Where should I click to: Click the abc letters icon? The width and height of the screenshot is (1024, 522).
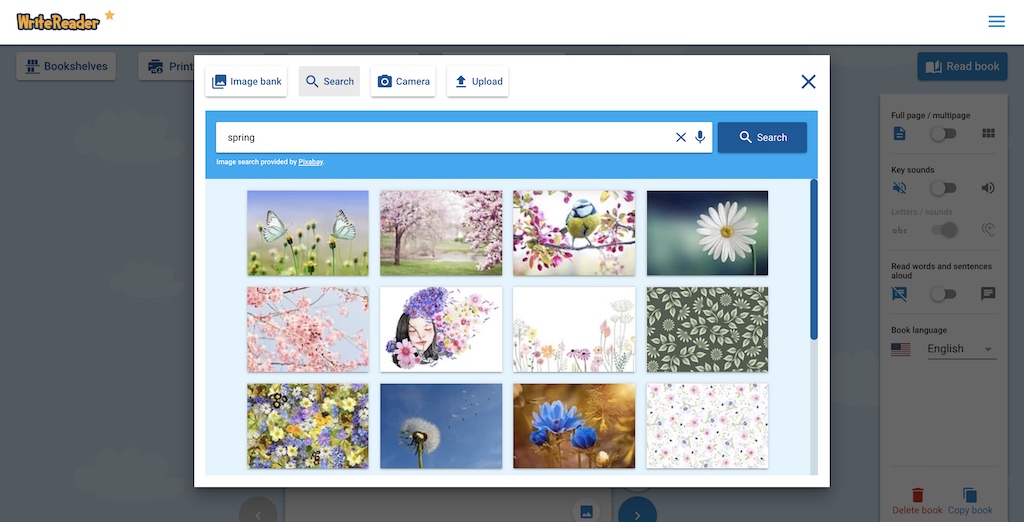coord(899,230)
